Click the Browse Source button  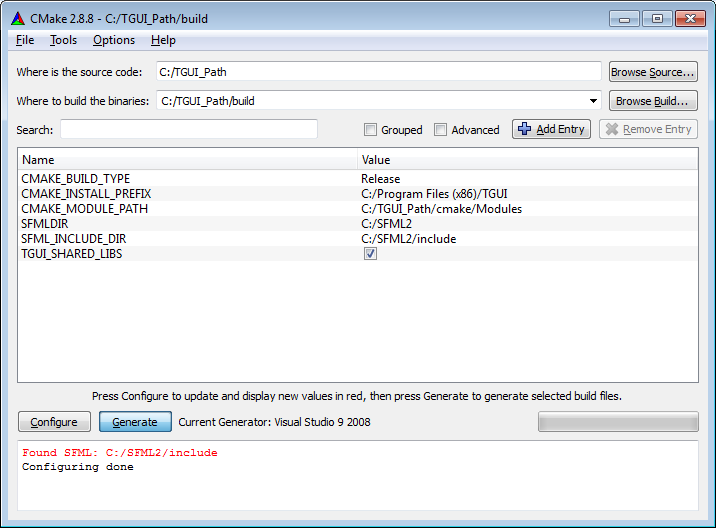653,72
